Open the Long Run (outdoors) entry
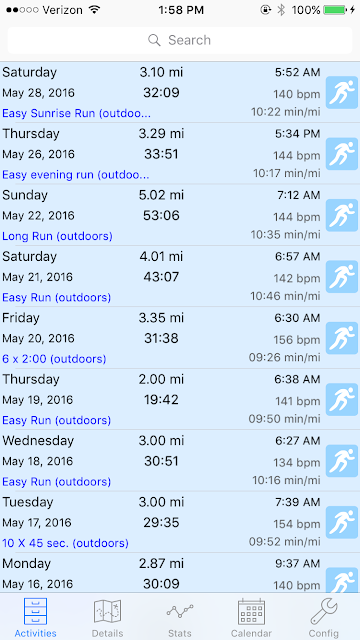This screenshot has height=640, width=360. 57,236
